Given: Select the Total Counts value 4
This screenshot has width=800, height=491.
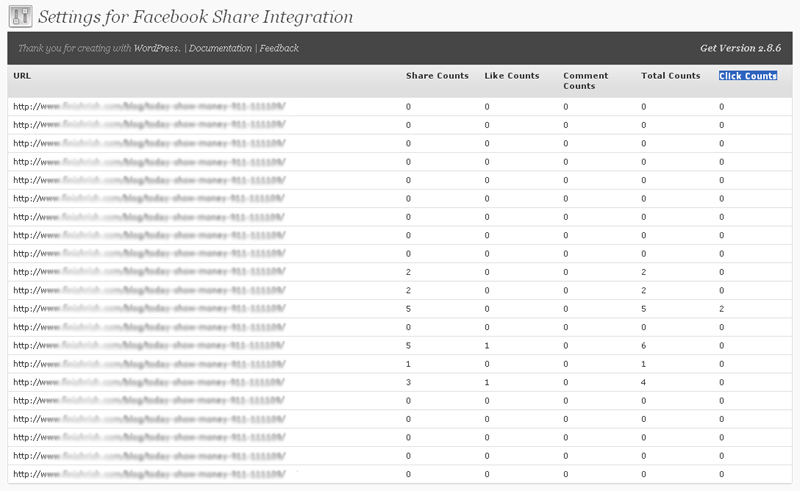Looking at the screenshot, I should (x=643, y=382).
